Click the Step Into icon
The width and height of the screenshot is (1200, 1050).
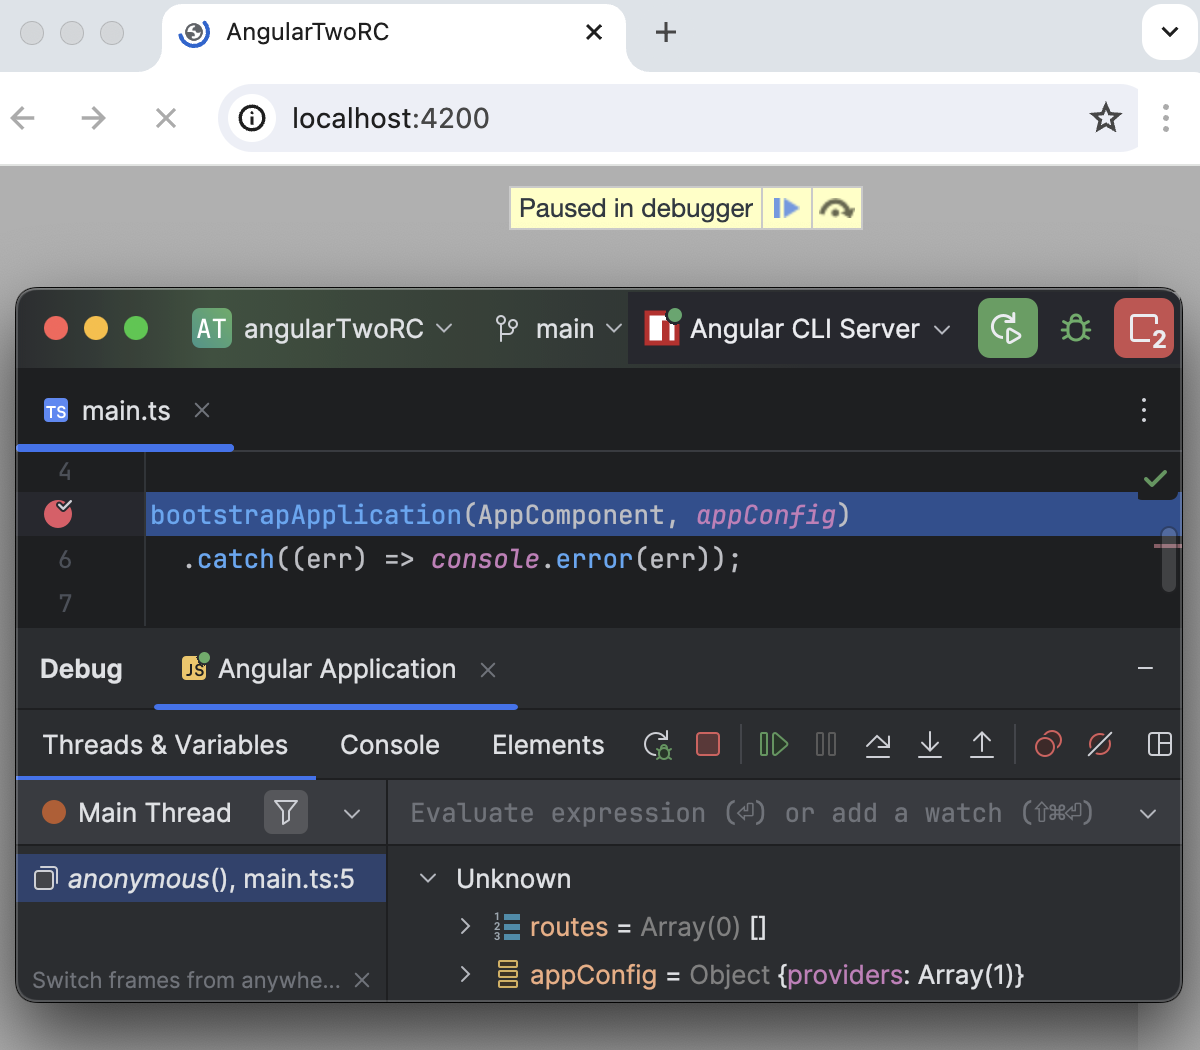[930, 744]
